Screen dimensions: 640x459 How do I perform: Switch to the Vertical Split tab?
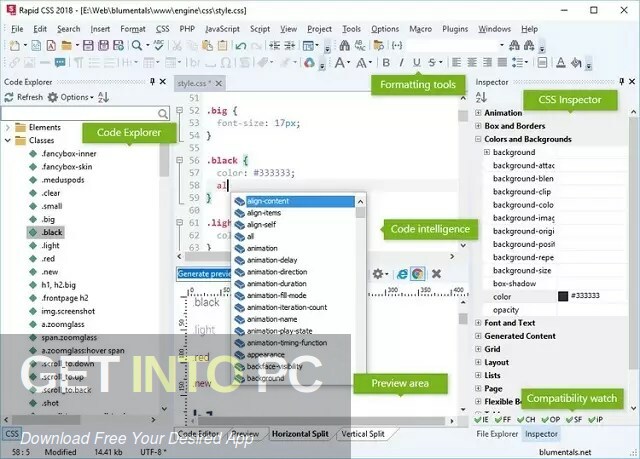point(363,434)
